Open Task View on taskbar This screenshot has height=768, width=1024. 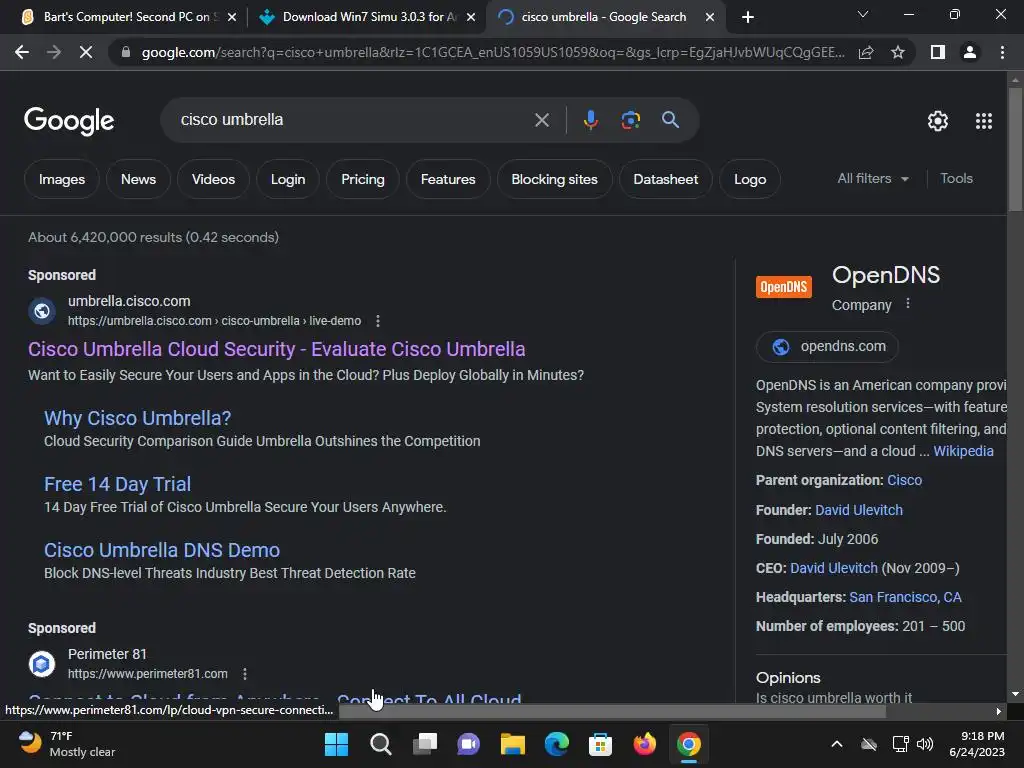tap(424, 744)
